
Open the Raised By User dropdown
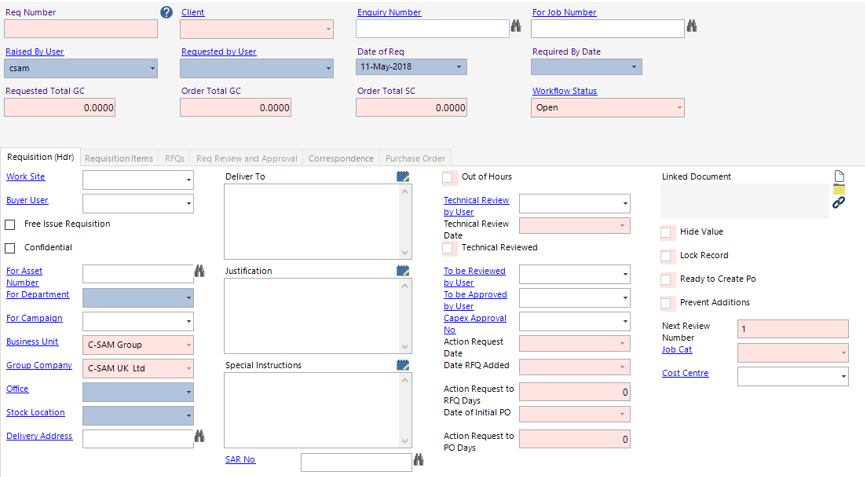pyautogui.click(x=152, y=69)
